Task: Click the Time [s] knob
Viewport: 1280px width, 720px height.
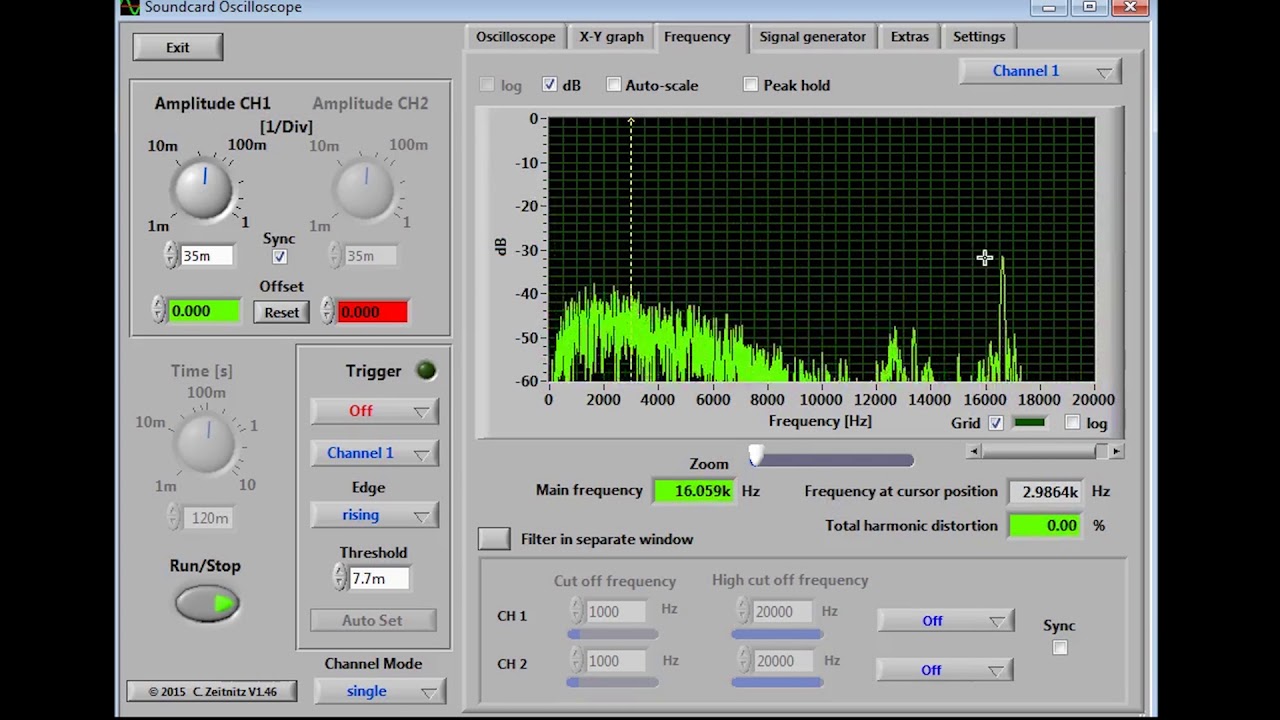Action: (x=207, y=441)
